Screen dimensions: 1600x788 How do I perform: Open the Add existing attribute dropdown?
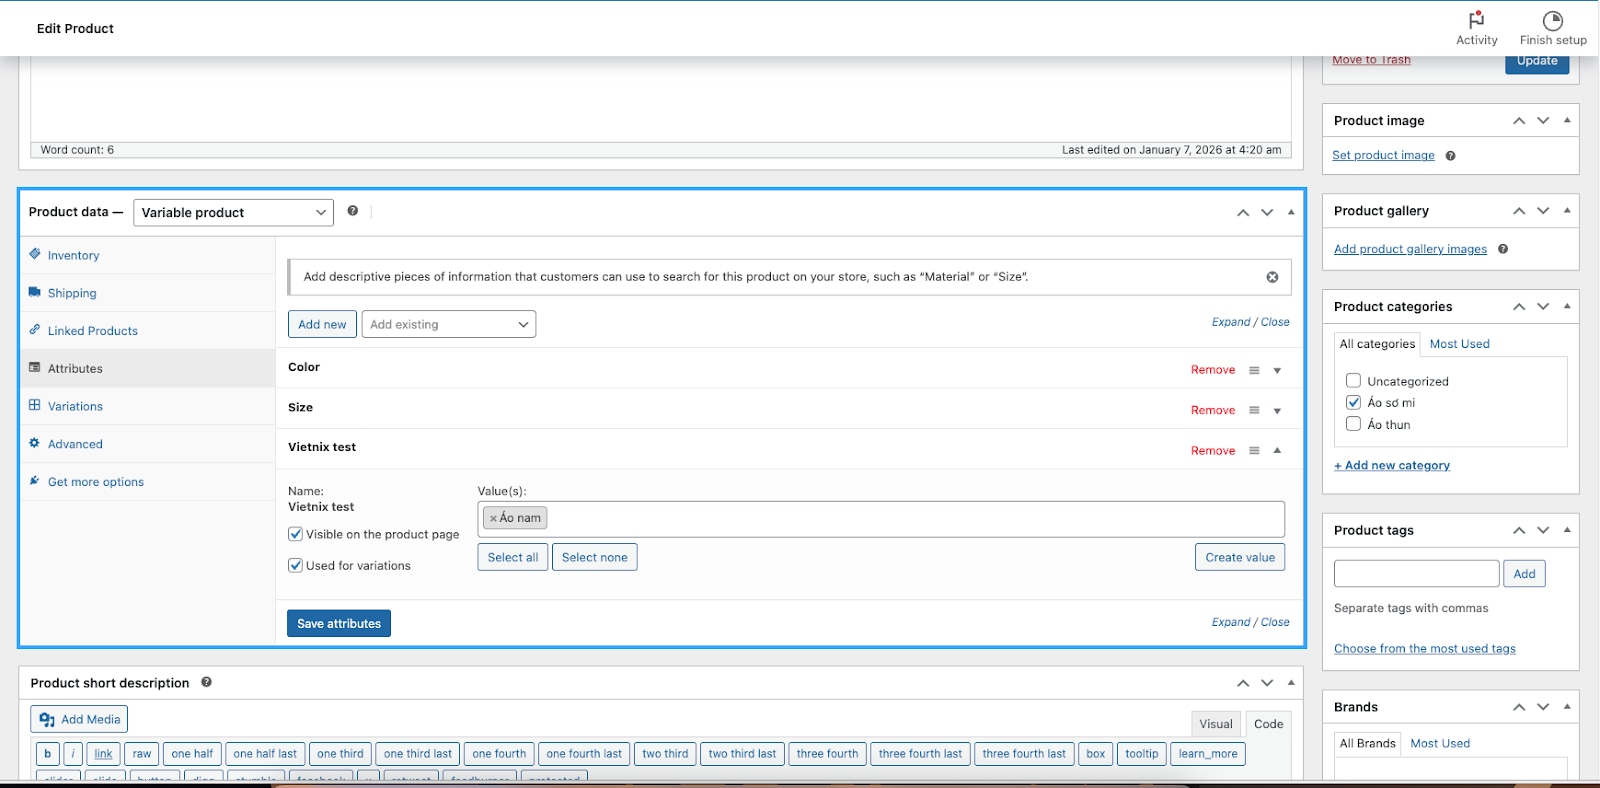pyautogui.click(x=448, y=324)
